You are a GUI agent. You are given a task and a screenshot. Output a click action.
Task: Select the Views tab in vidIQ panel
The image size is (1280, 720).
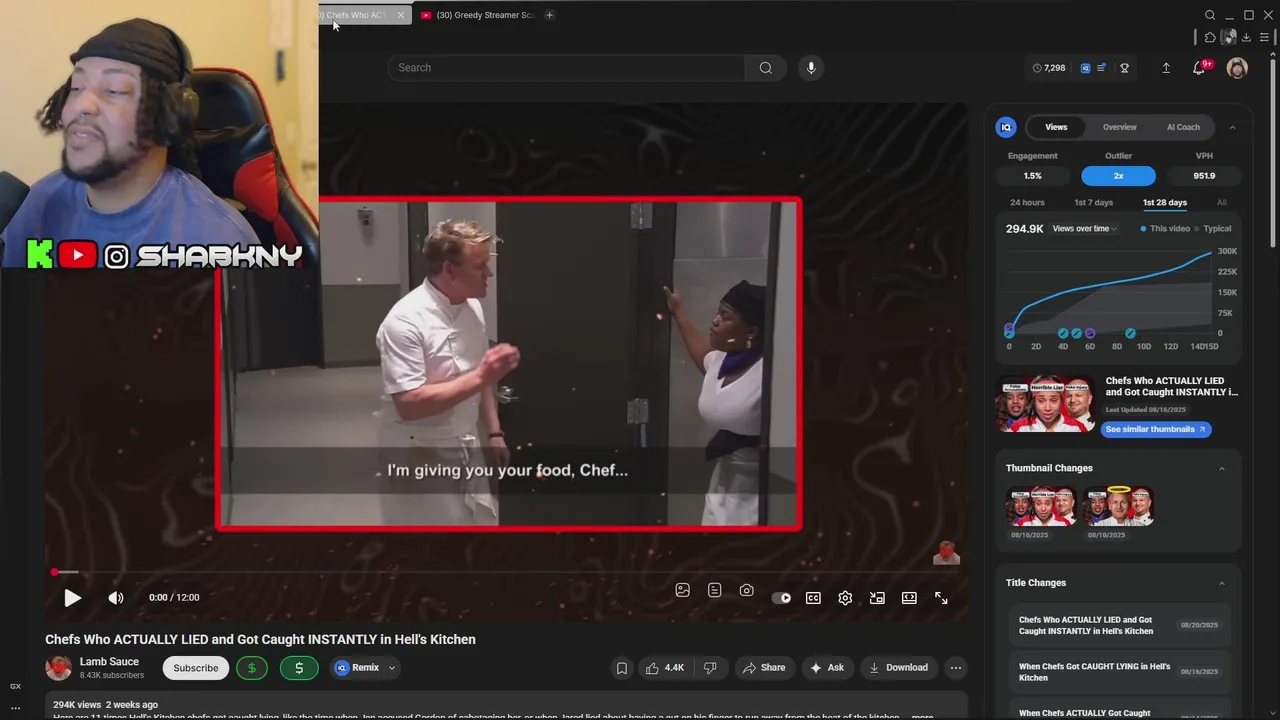[1056, 127]
